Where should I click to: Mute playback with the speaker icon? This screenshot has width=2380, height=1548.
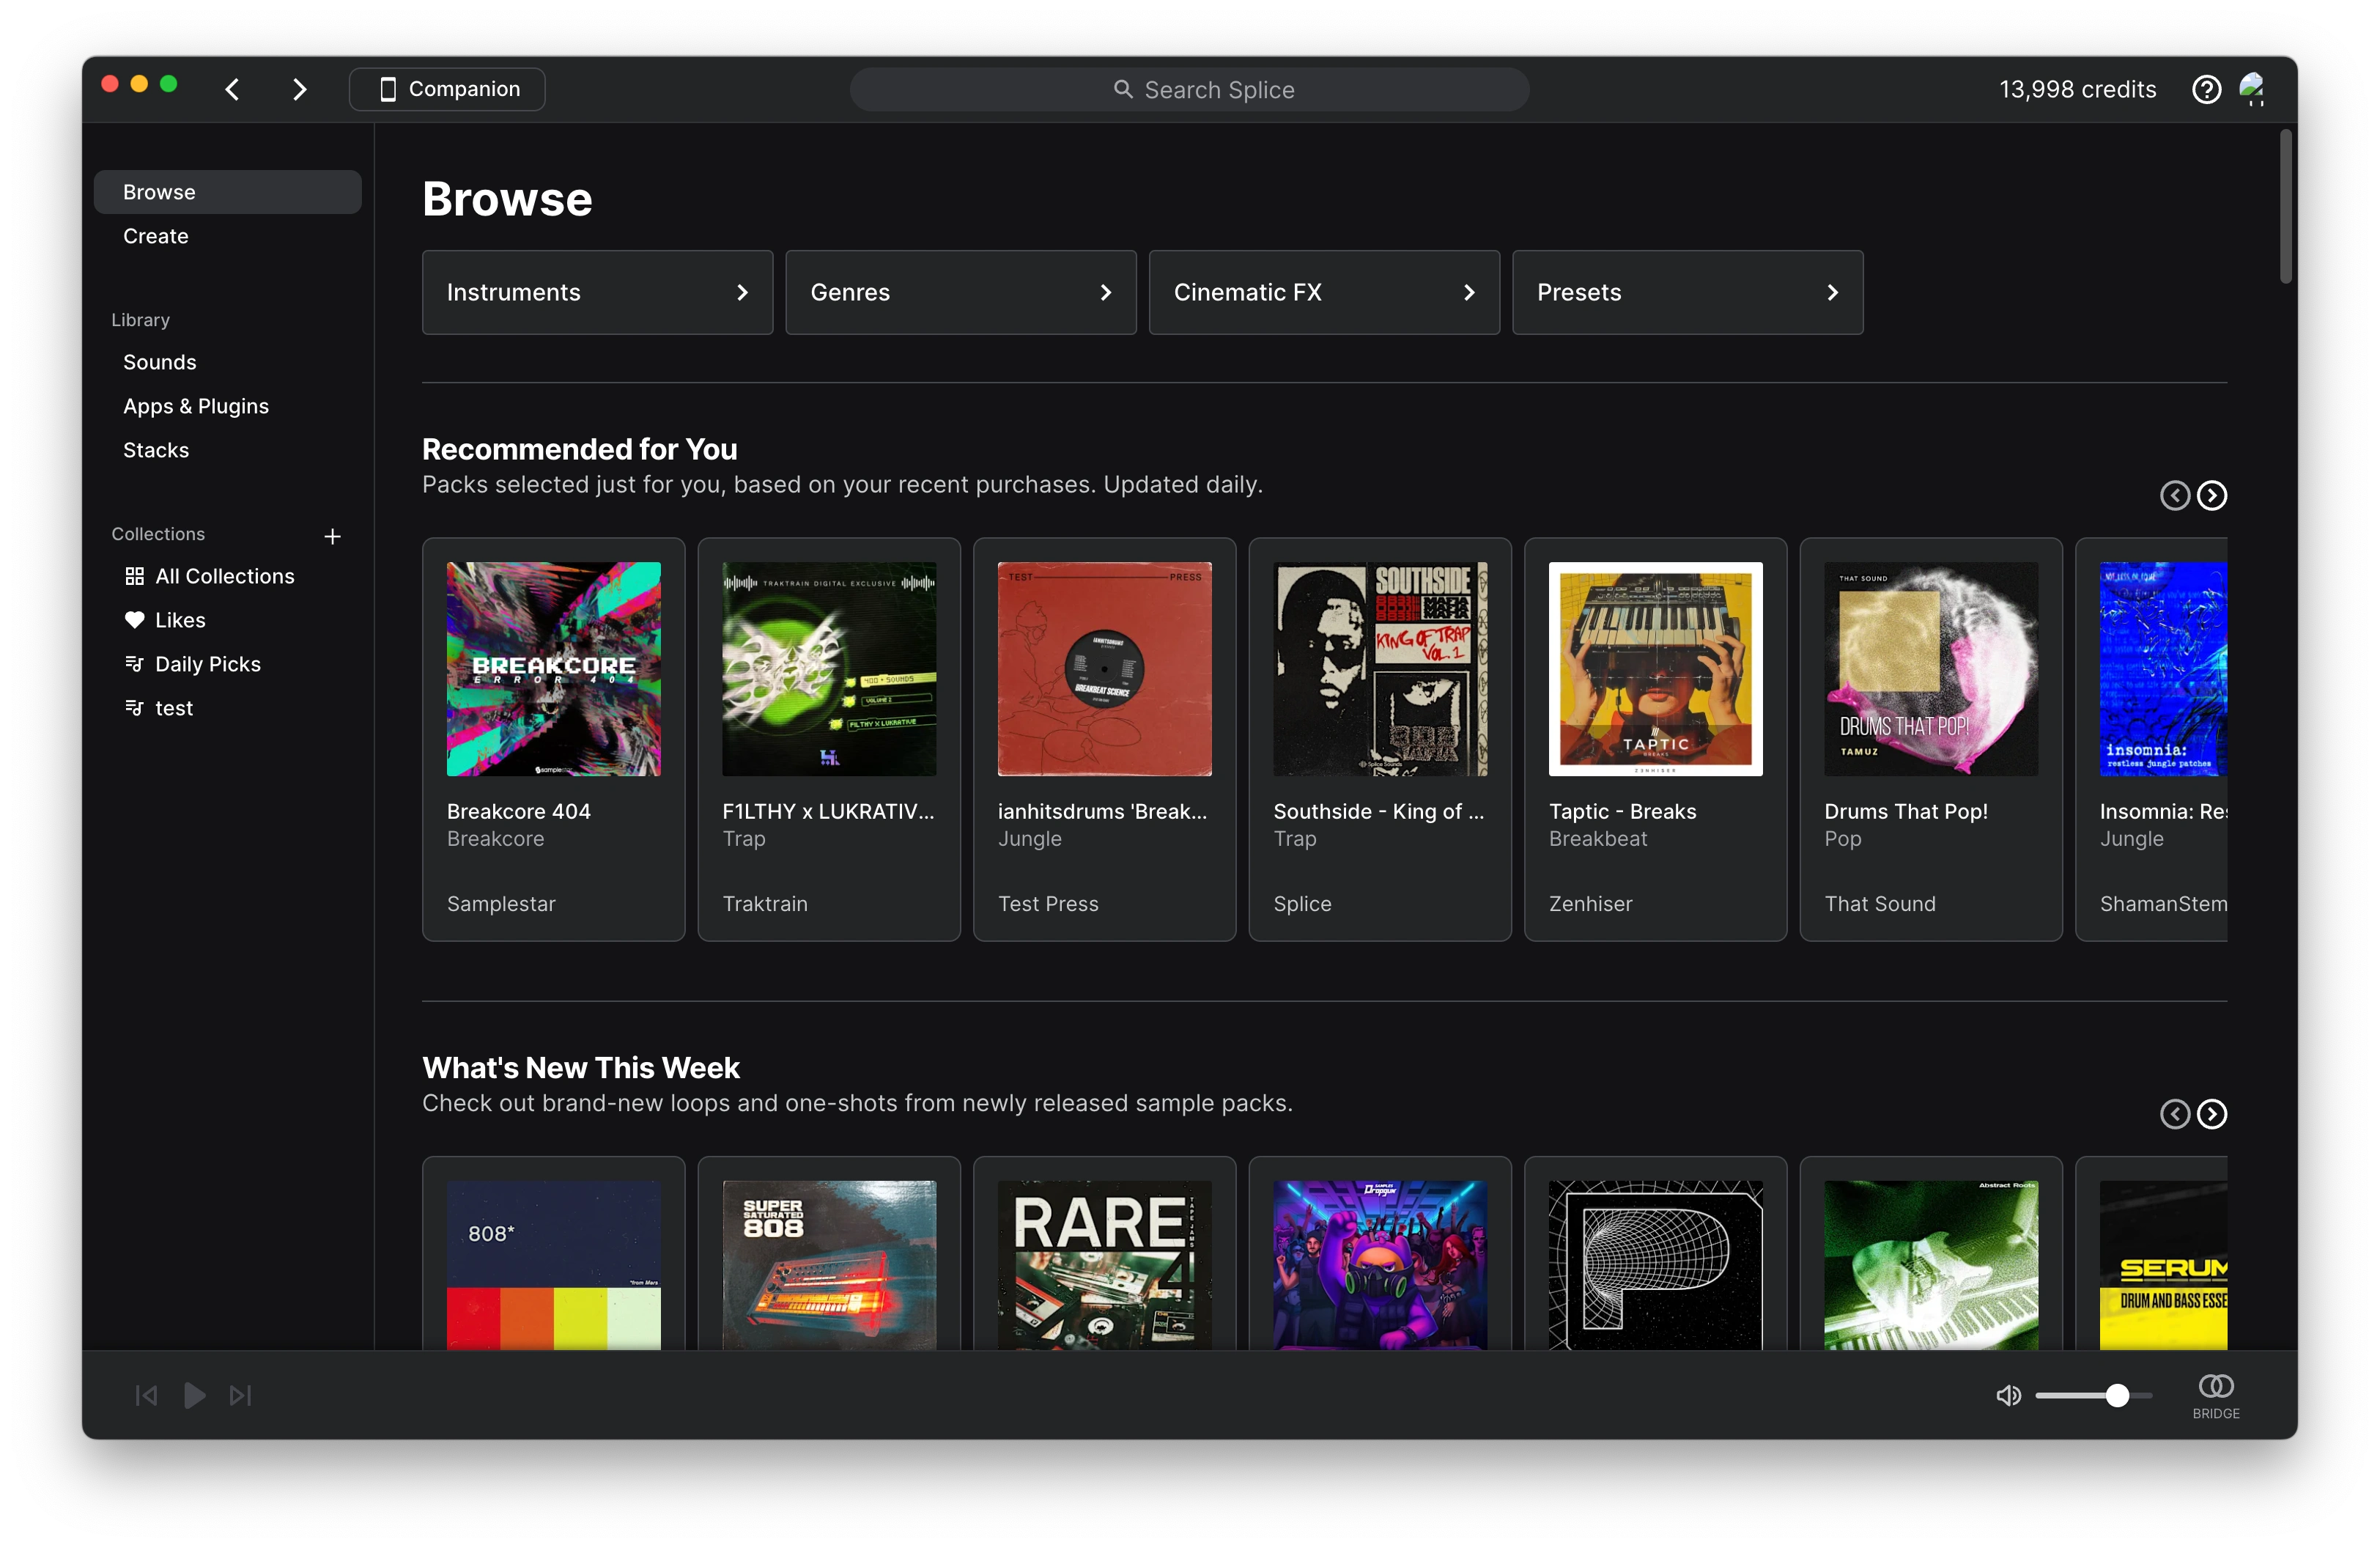coord(2007,1395)
